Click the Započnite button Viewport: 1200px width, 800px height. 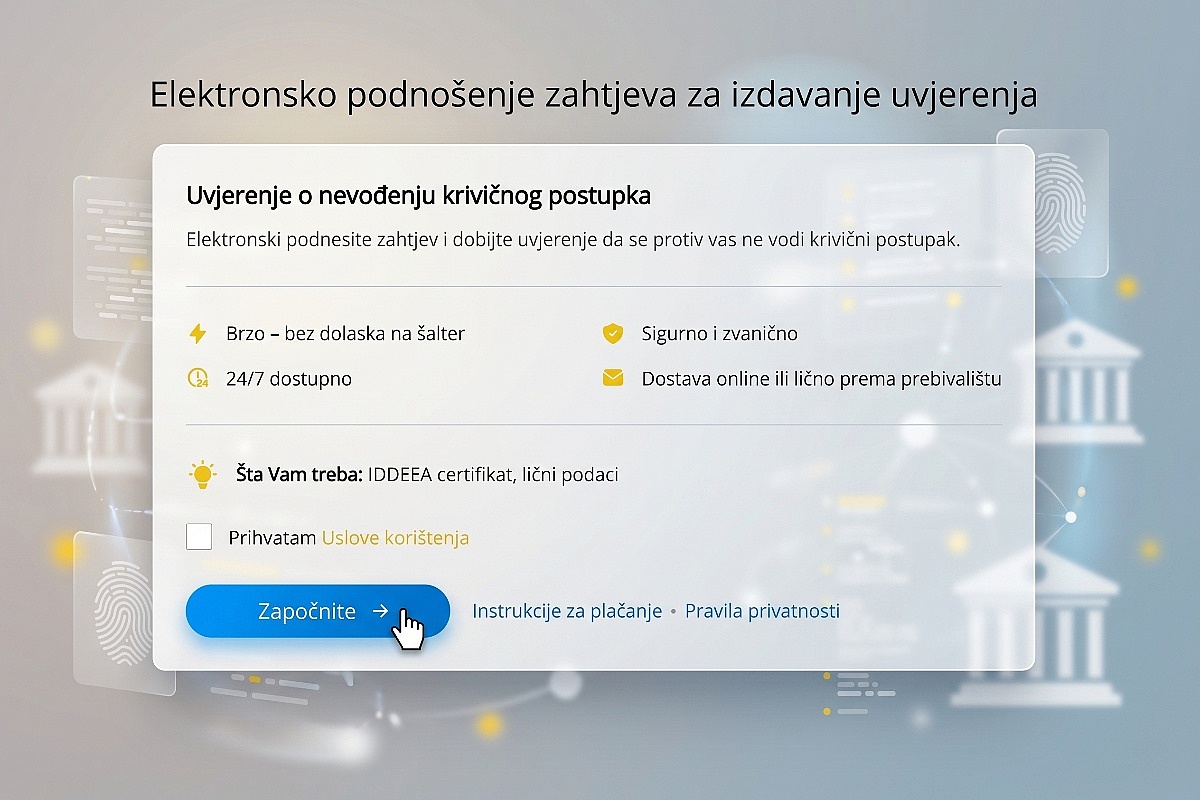coord(318,611)
